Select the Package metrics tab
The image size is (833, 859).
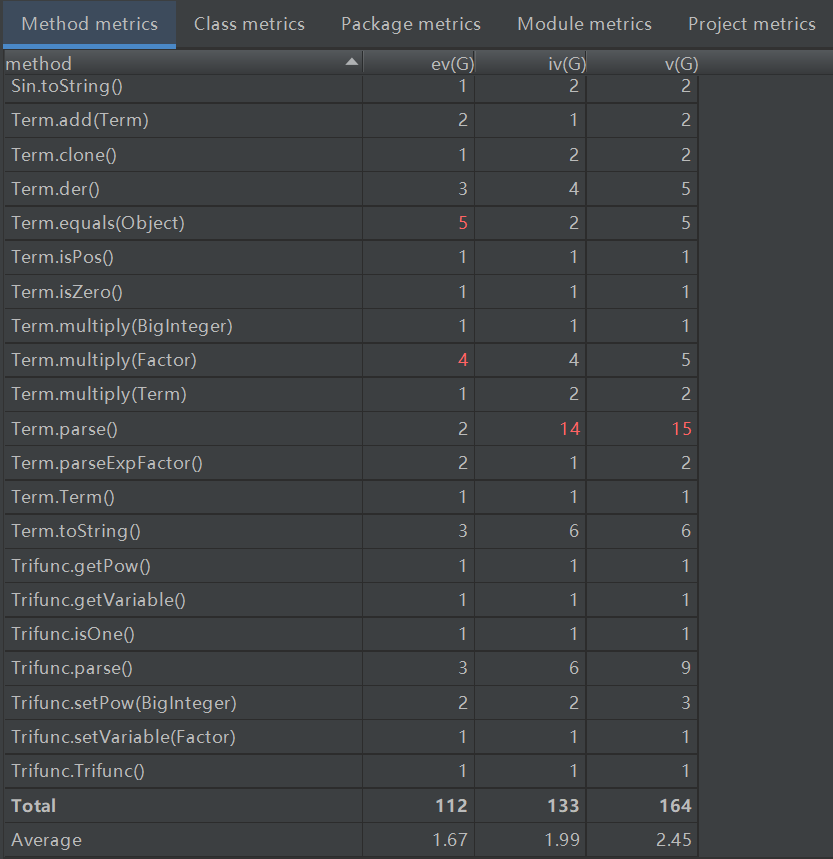pyautogui.click(x=410, y=24)
